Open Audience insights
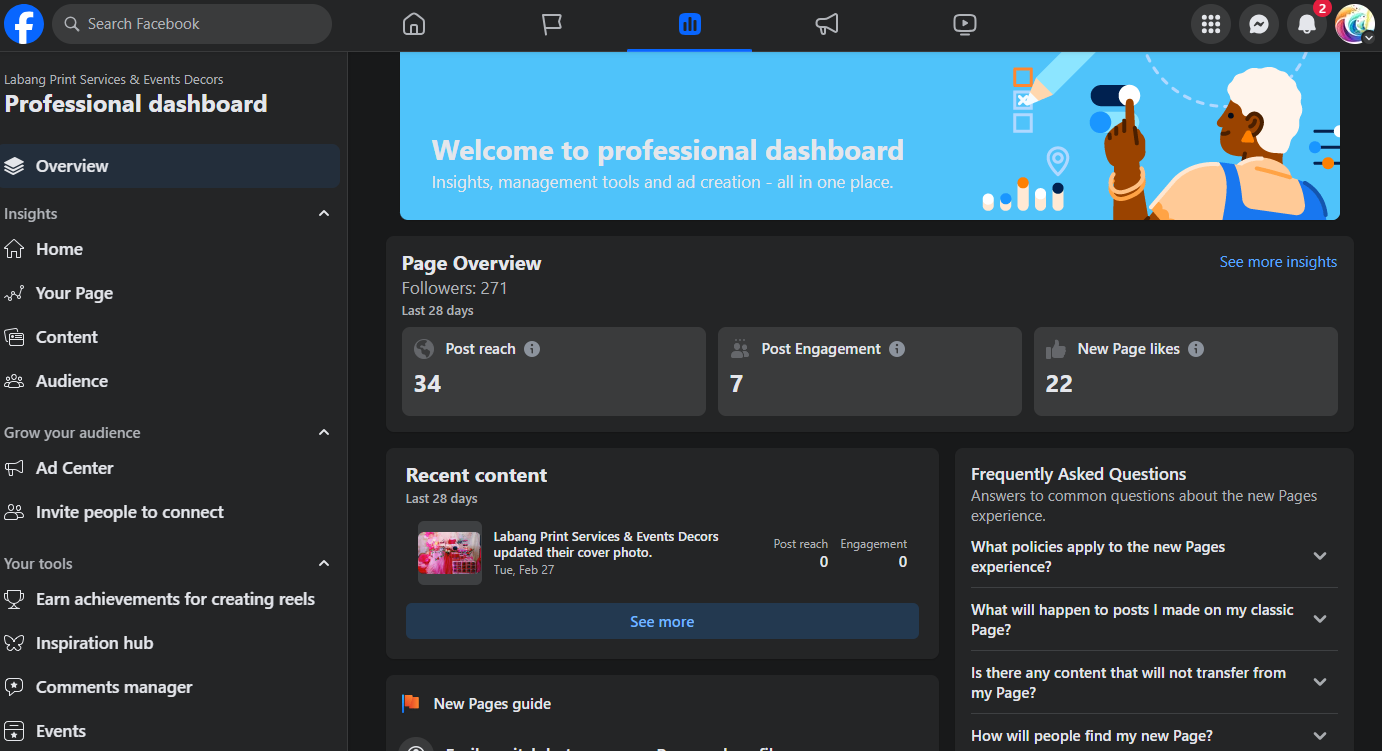The image size is (1382, 751). (x=170, y=381)
